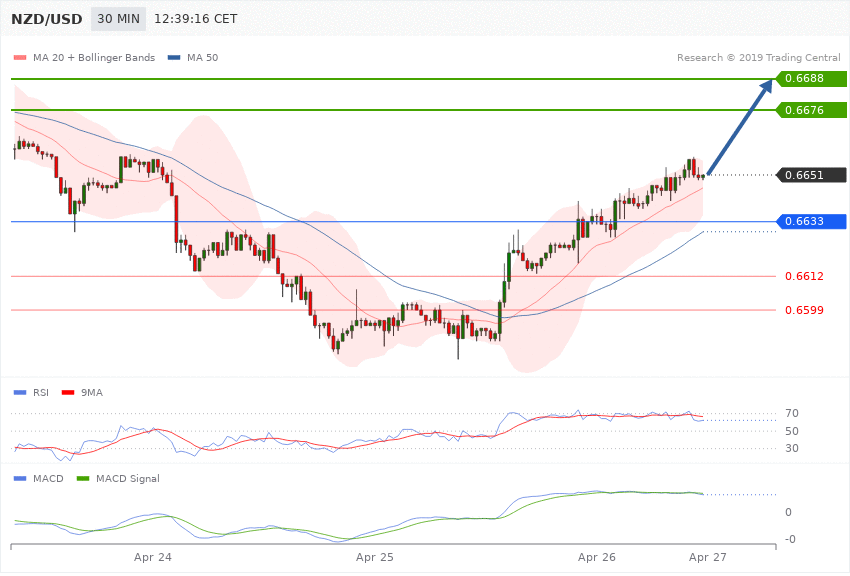Click the 0.6651 current price tag
Viewport: 850px width, 576px height.
811,175
